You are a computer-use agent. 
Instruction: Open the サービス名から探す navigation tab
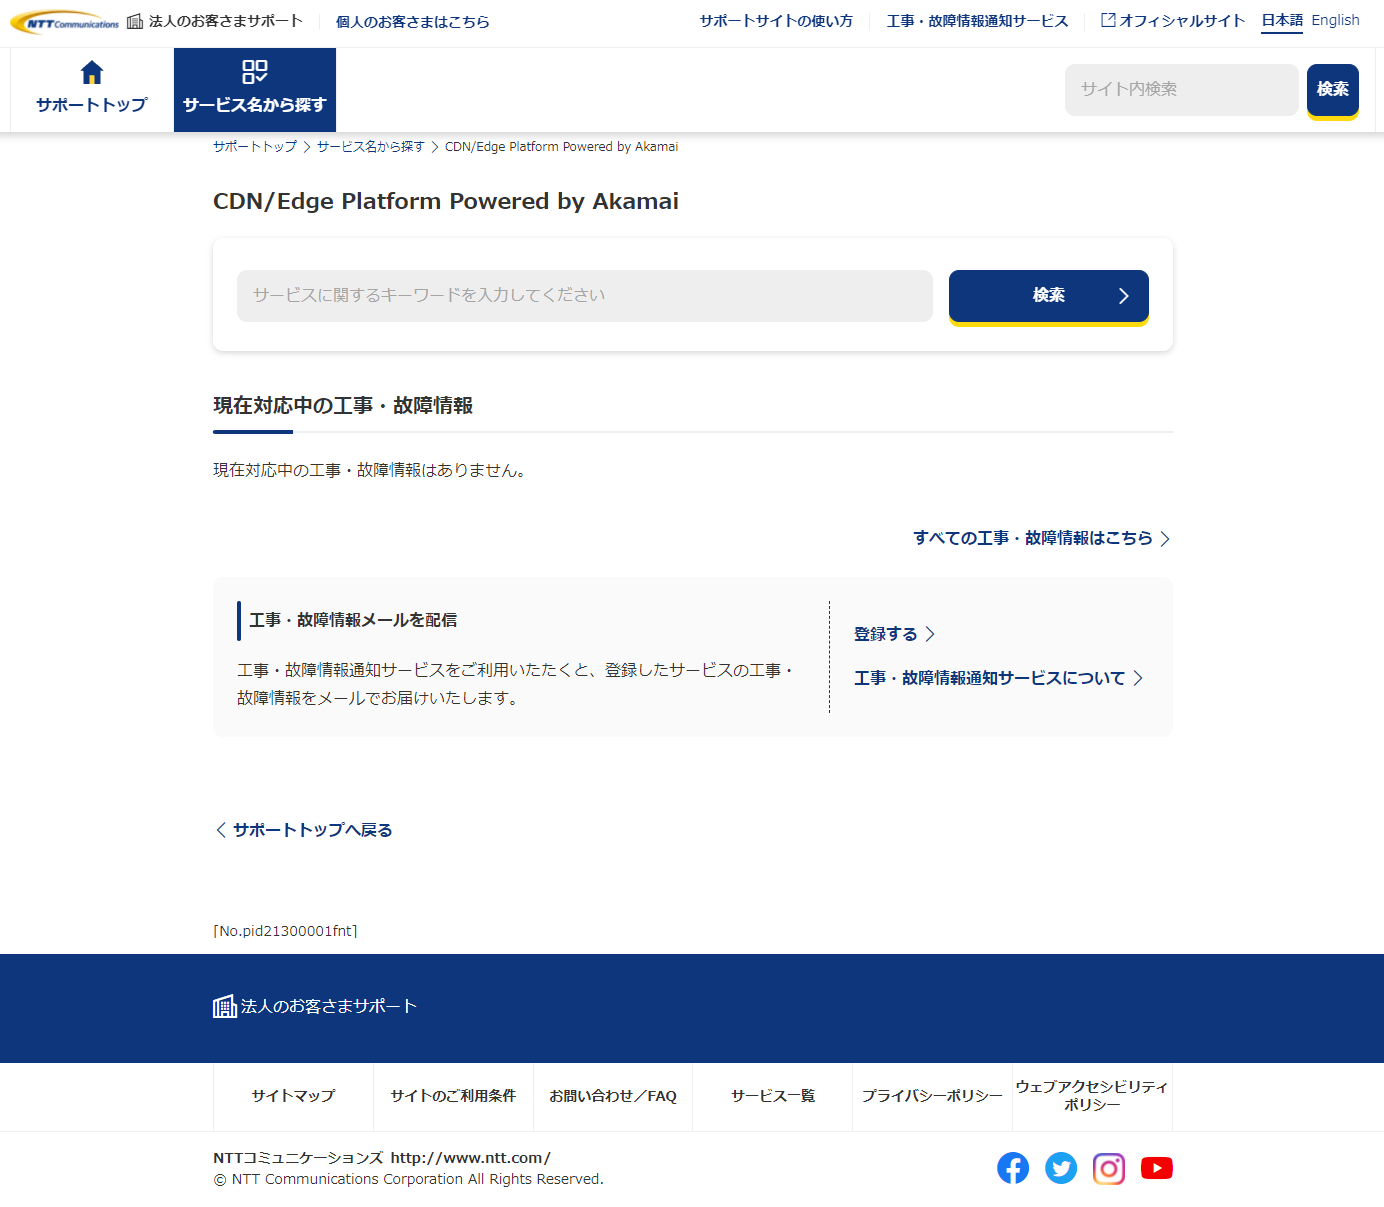click(255, 90)
